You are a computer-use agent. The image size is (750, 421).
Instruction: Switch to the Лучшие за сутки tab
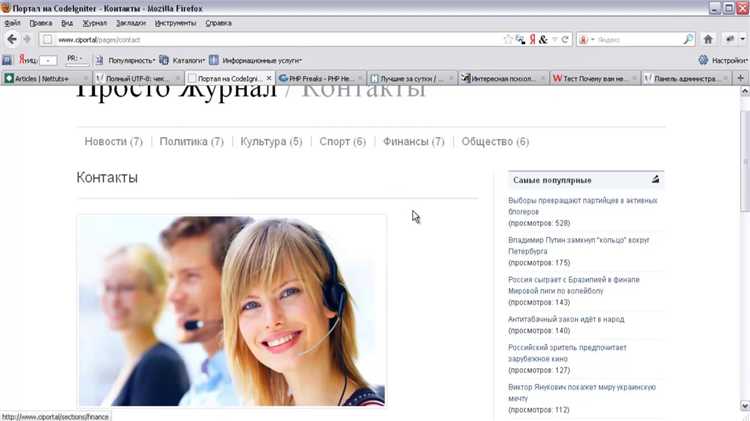coord(412,78)
